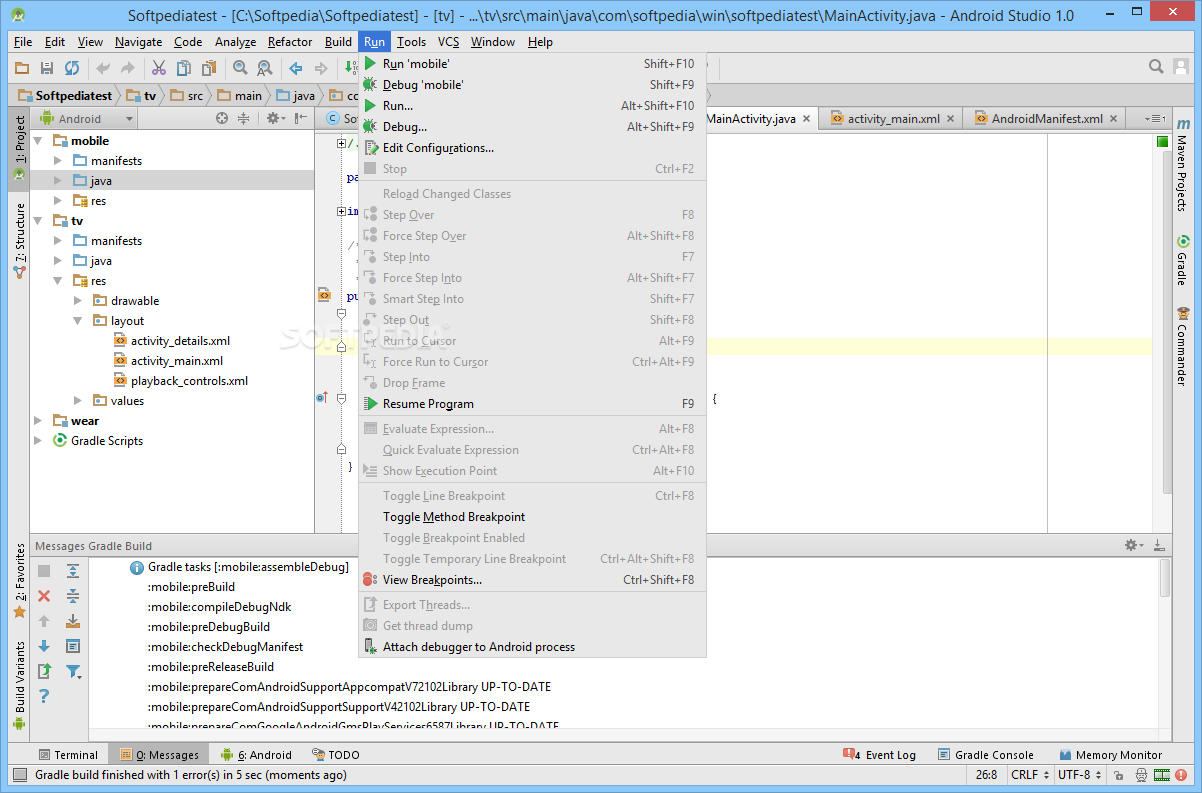Open the Event Log
The height and width of the screenshot is (793, 1202).
(879, 755)
